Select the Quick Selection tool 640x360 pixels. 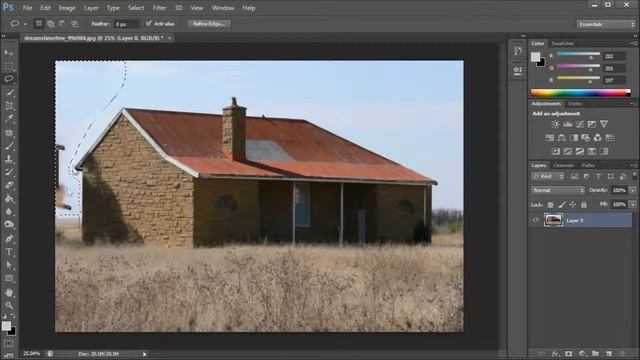click(x=9, y=92)
